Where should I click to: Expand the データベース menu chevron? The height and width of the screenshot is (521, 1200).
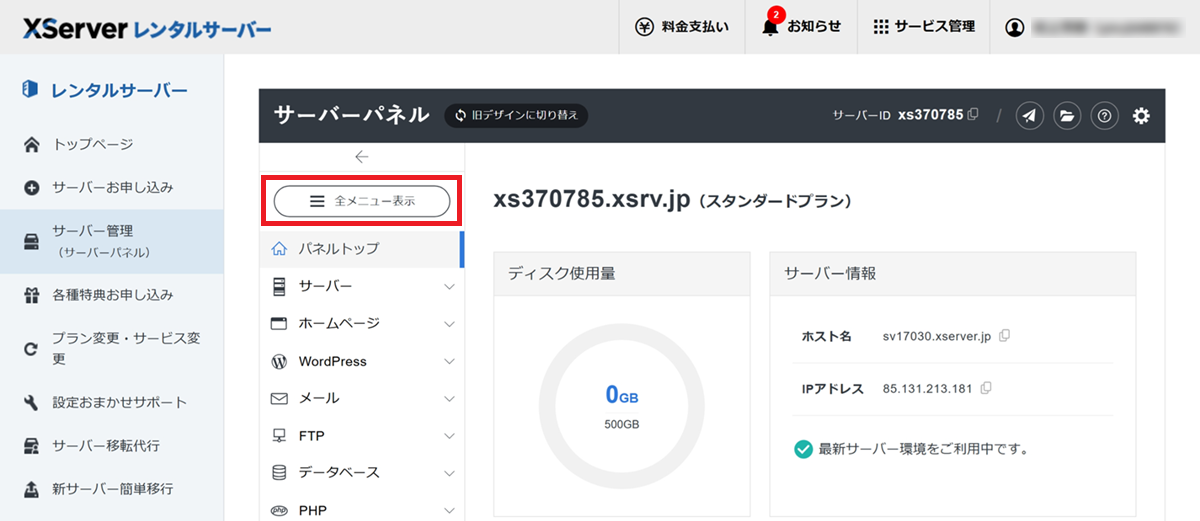coord(449,473)
